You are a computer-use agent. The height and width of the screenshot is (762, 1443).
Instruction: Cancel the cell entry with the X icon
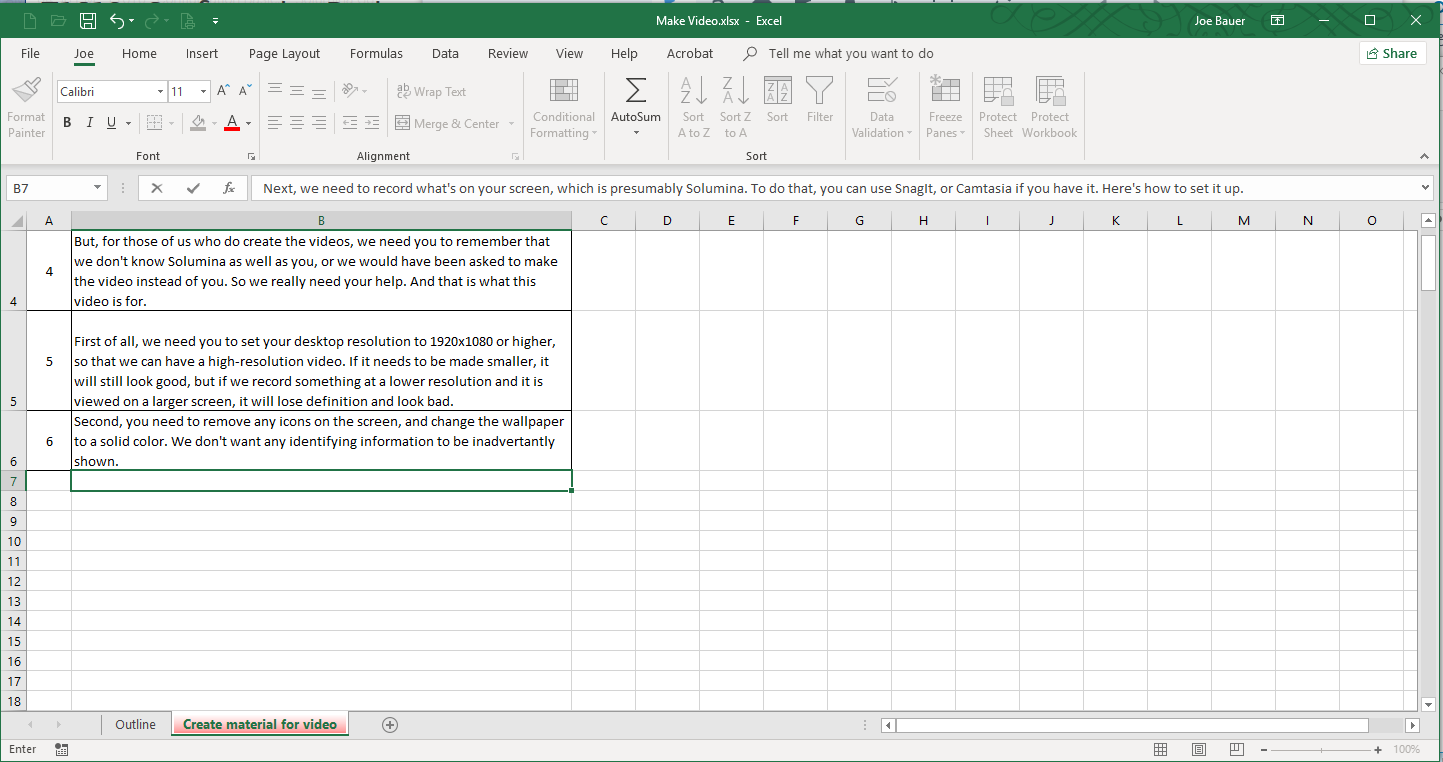pyautogui.click(x=157, y=188)
